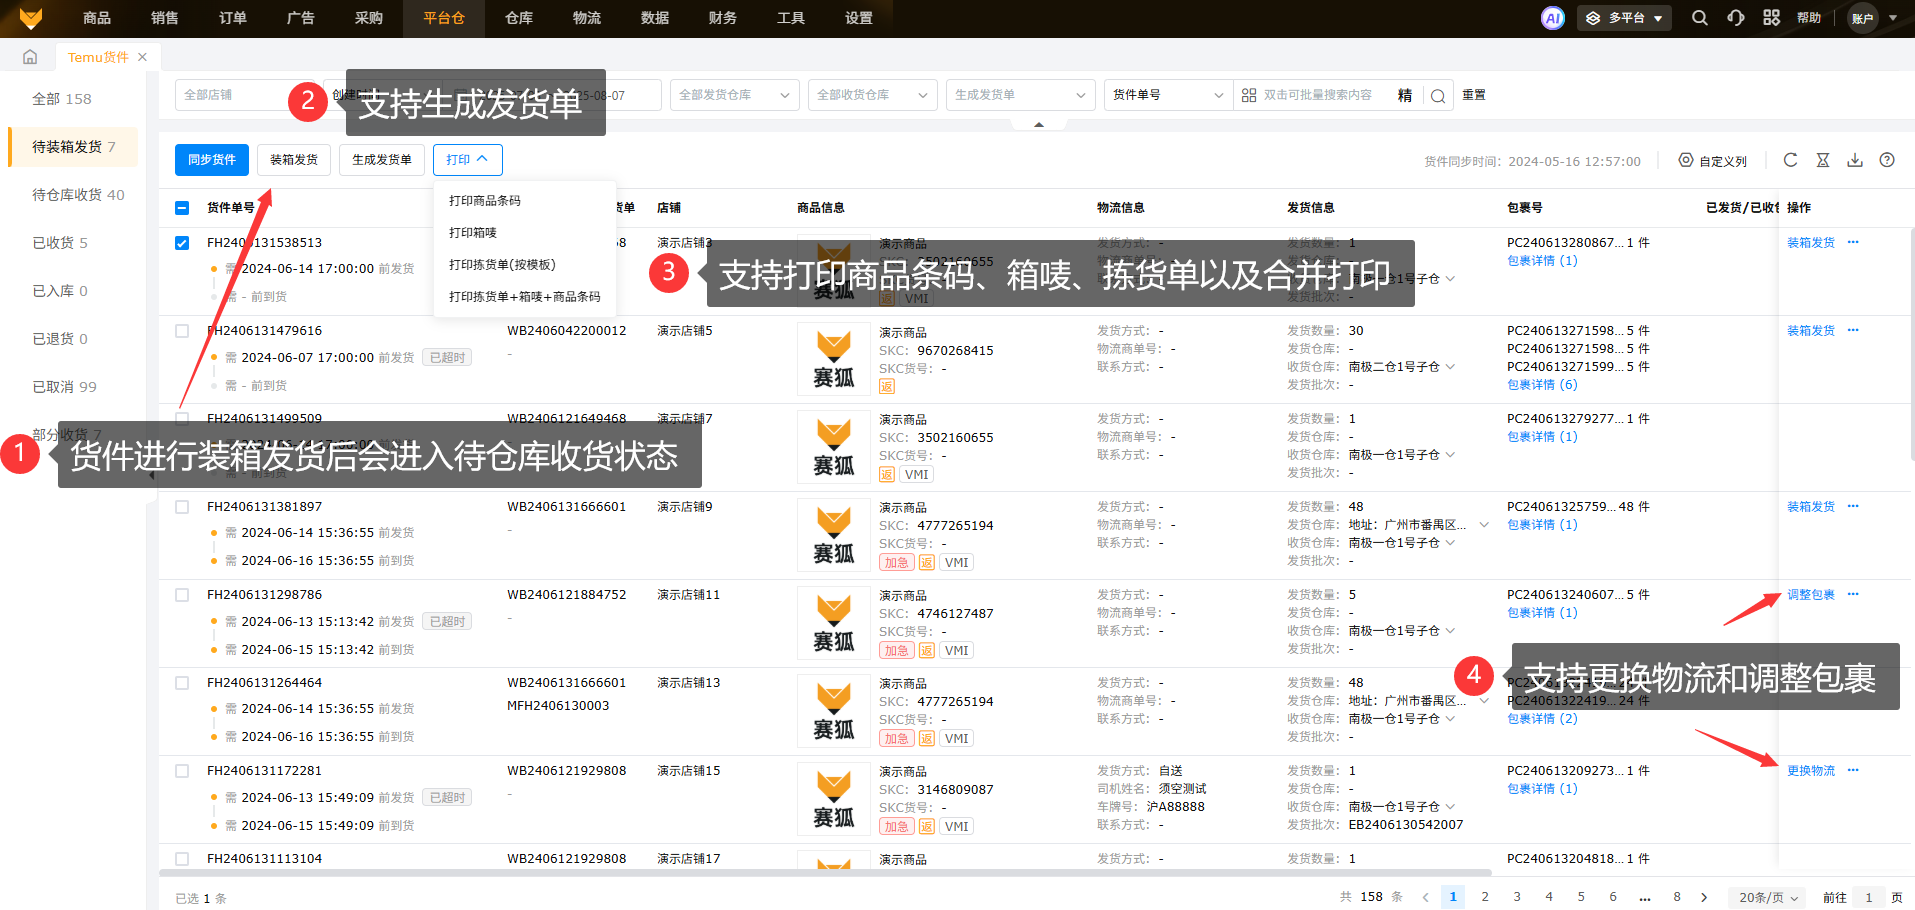Screen dimensions: 1915x910
Task: Refresh the shipment list
Action: [x=1790, y=160]
